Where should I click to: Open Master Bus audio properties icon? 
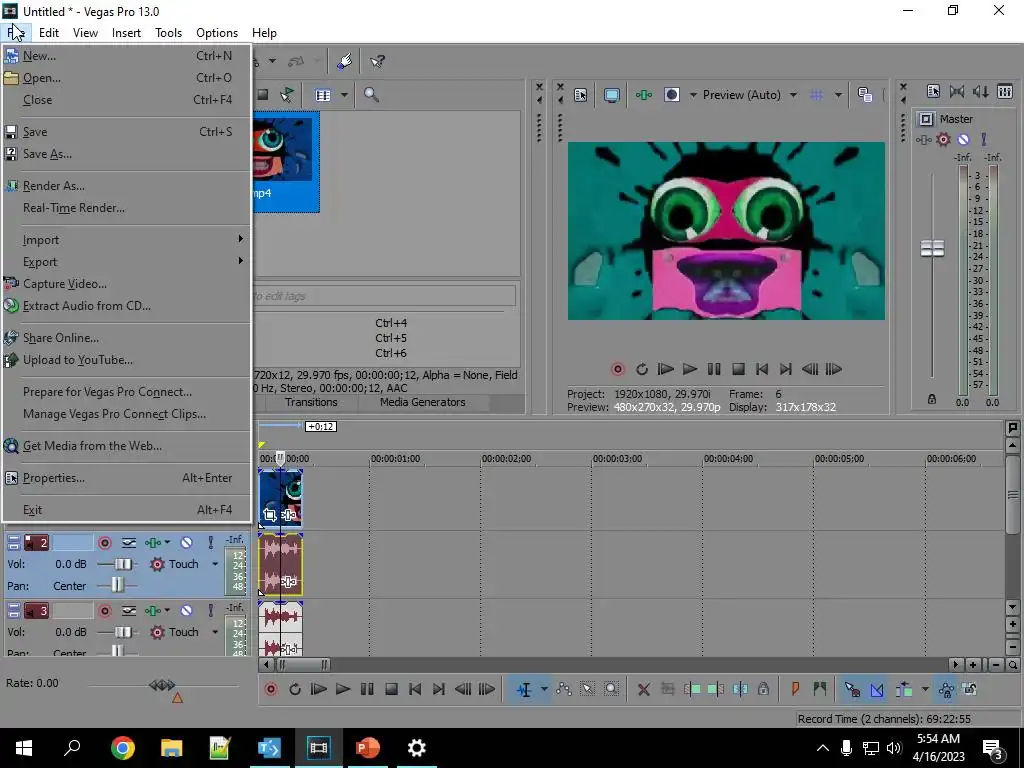pos(933,91)
